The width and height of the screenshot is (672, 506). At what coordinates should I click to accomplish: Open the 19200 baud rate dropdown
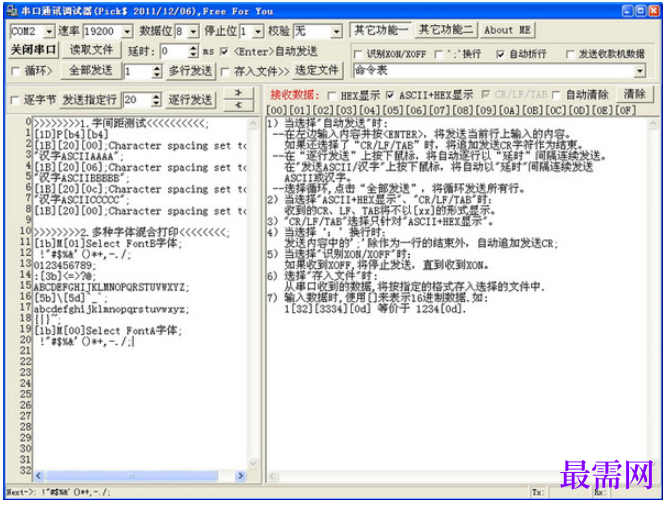click(x=127, y=31)
